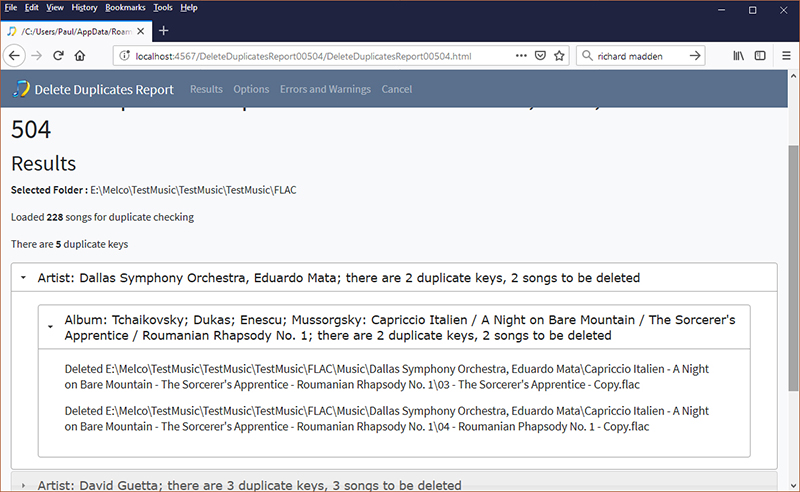Open the Edit menu
800x492 pixels.
[x=32, y=8]
